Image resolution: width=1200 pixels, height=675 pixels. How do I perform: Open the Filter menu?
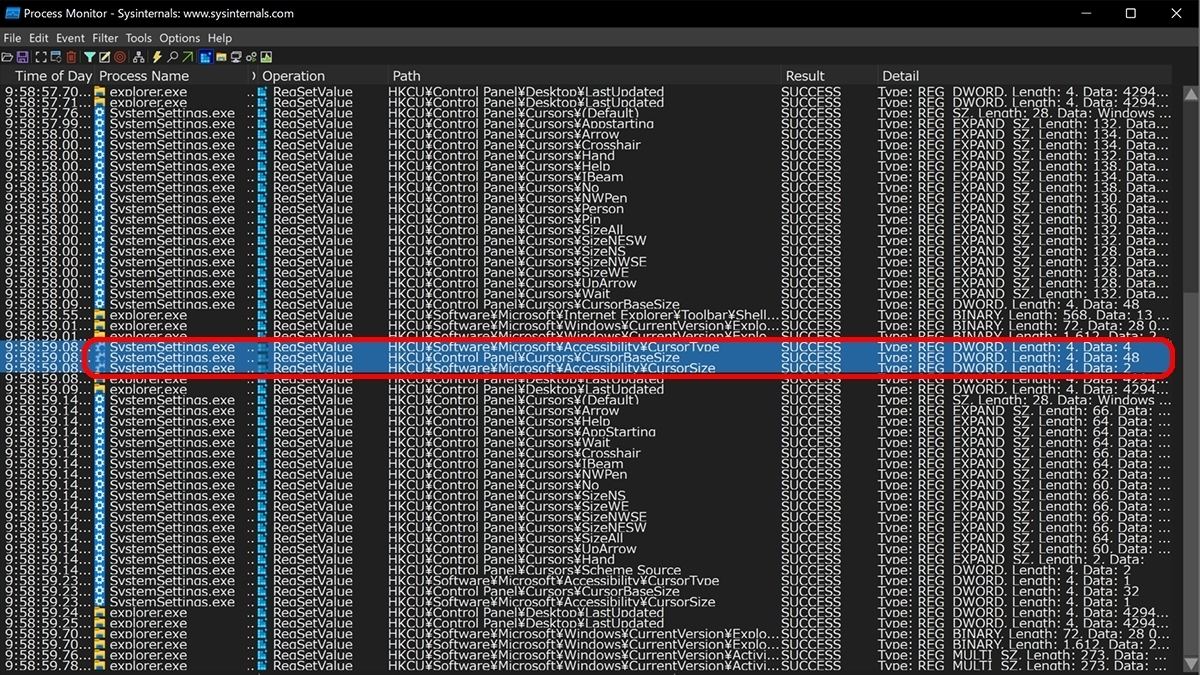pos(105,38)
